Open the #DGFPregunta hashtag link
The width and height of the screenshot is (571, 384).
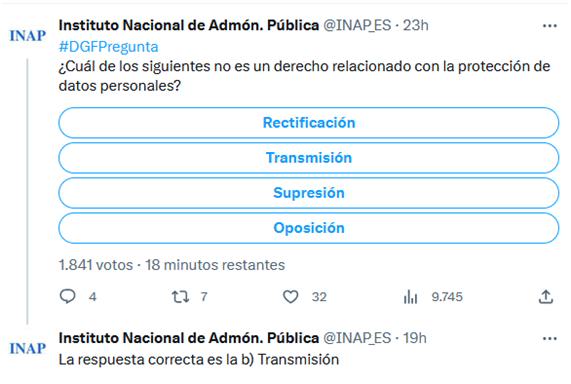(x=109, y=47)
